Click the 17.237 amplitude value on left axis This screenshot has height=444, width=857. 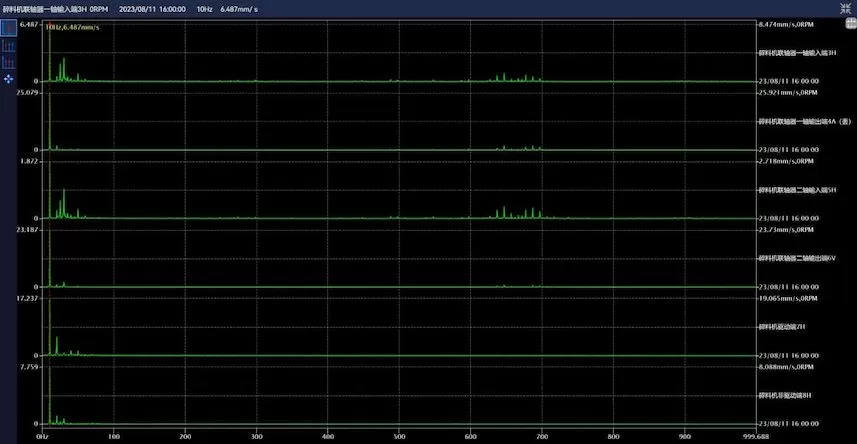(x=28, y=298)
